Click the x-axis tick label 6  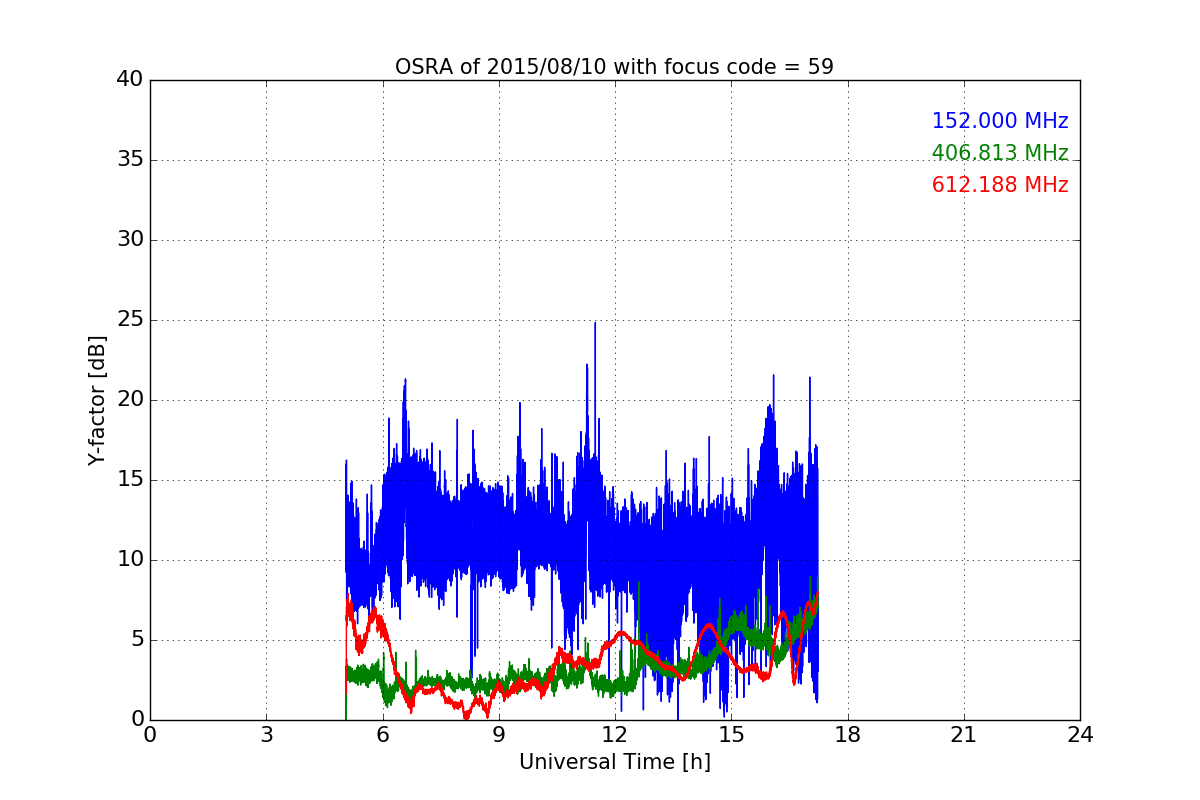[x=382, y=735]
